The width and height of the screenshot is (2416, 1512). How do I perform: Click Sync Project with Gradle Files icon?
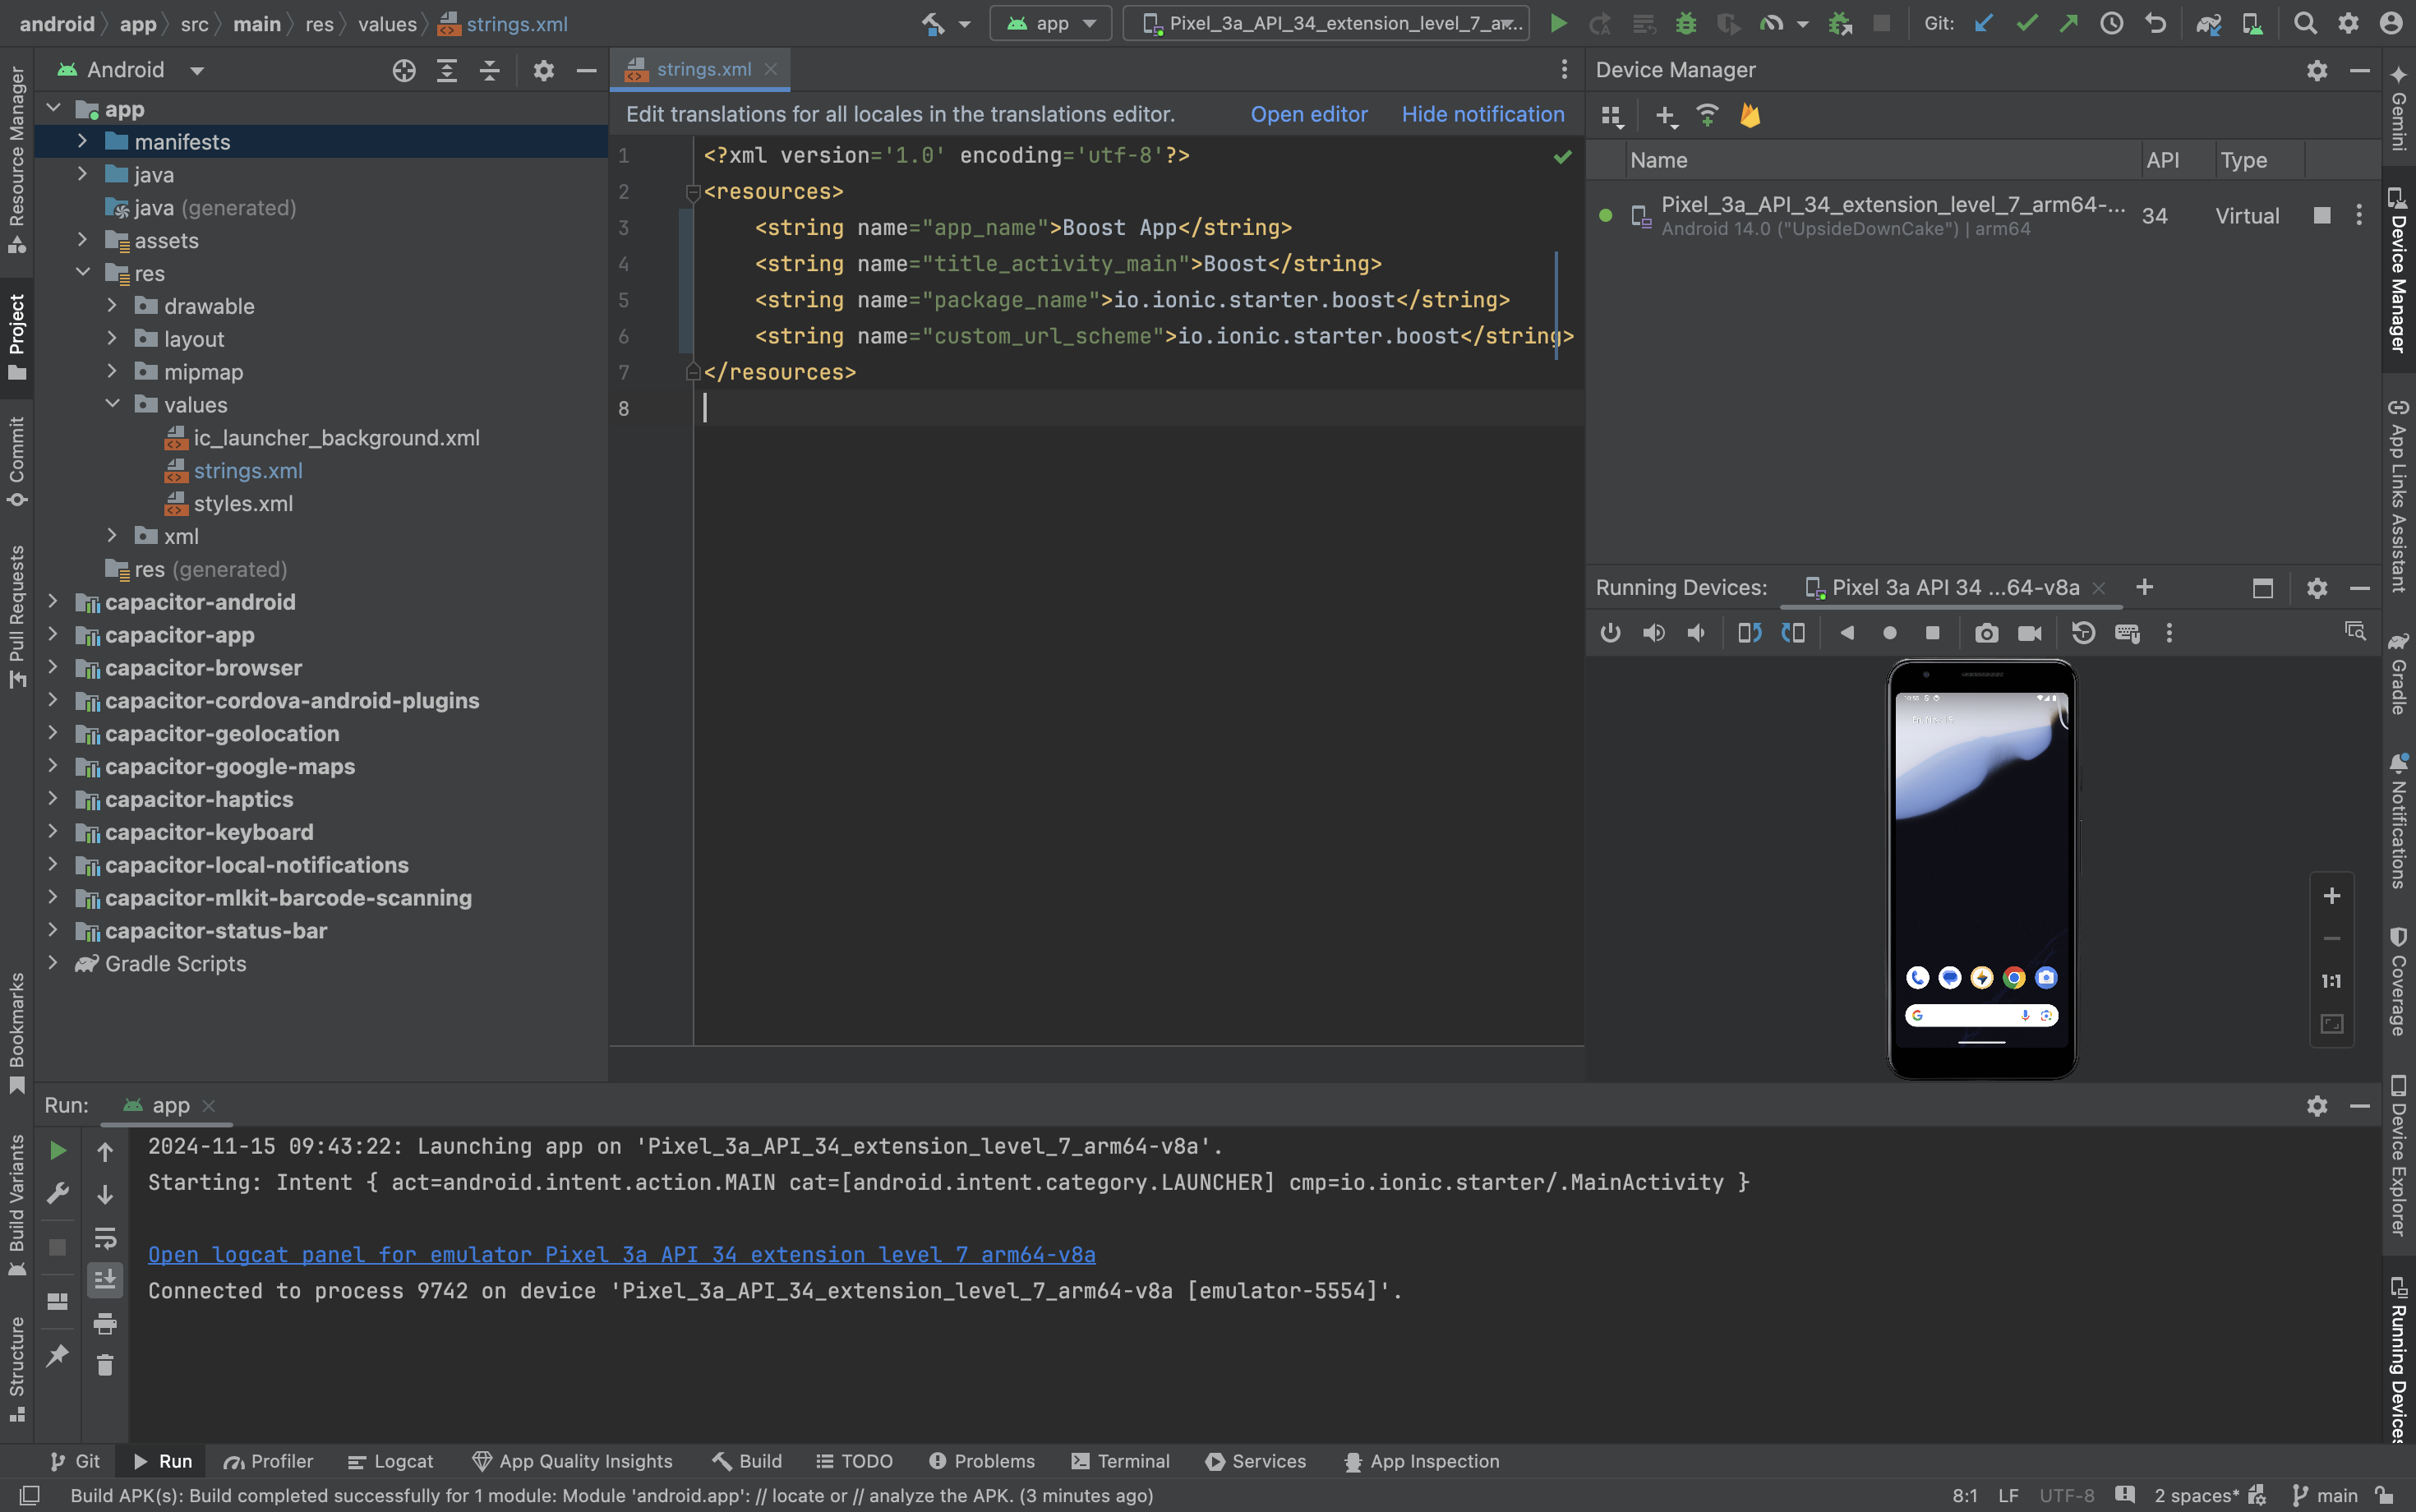(2208, 23)
